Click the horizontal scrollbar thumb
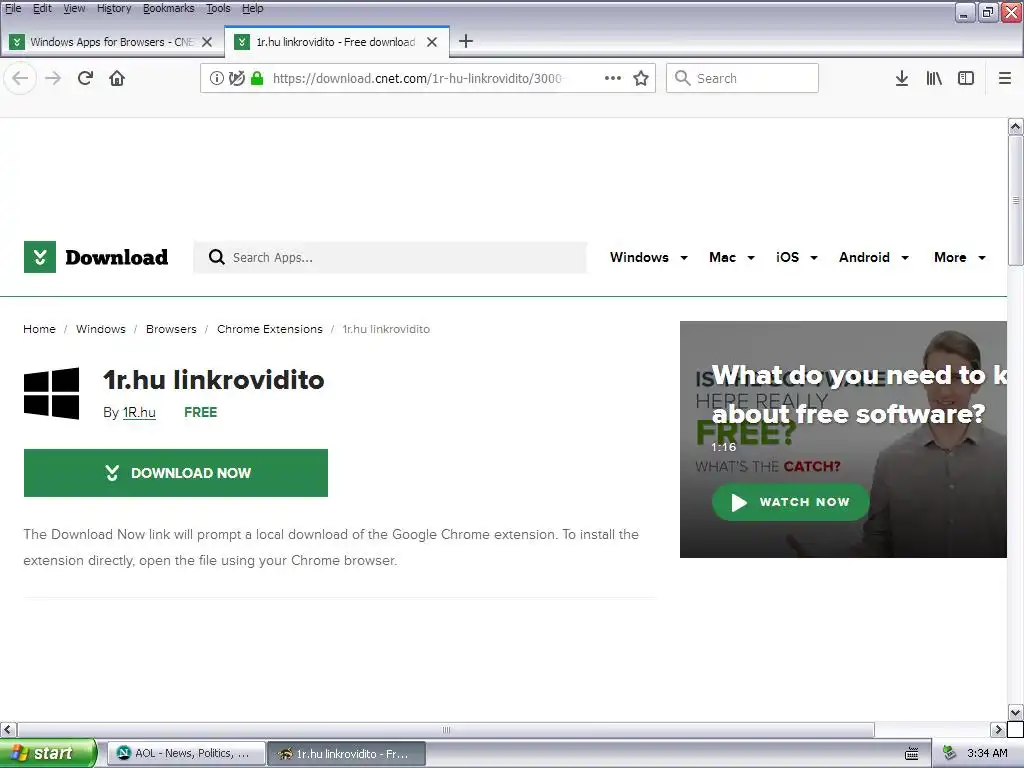 pyautogui.click(x=445, y=729)
